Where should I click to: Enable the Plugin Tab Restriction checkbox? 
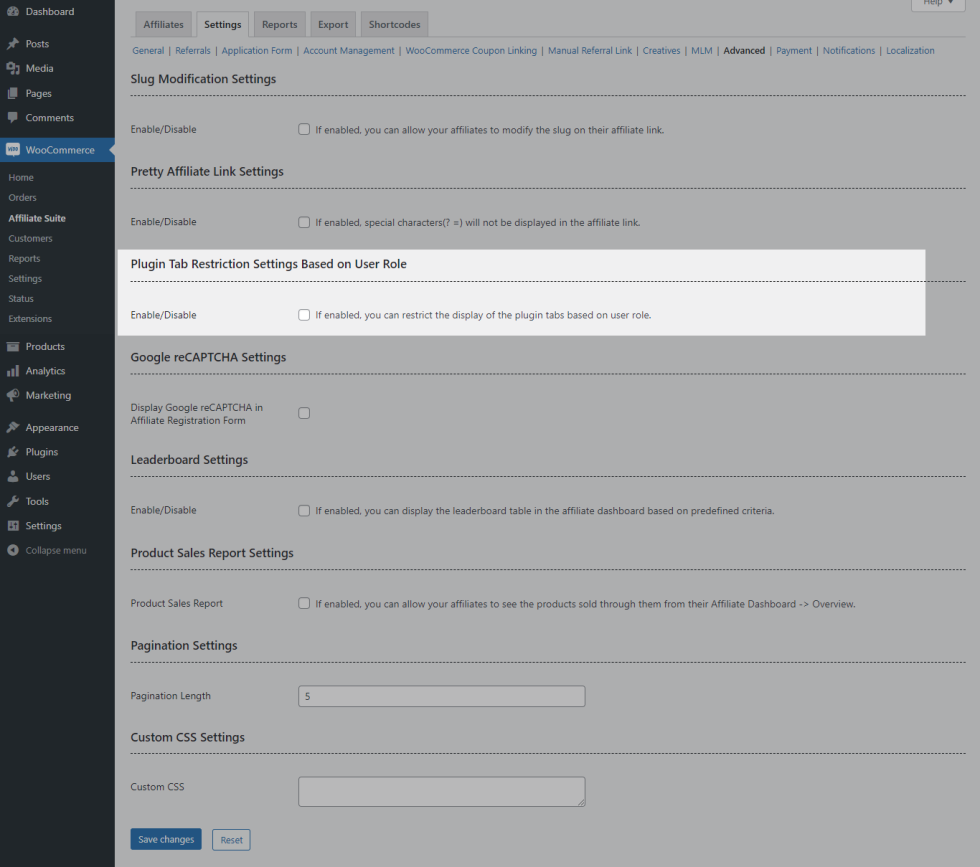point(304,315)
